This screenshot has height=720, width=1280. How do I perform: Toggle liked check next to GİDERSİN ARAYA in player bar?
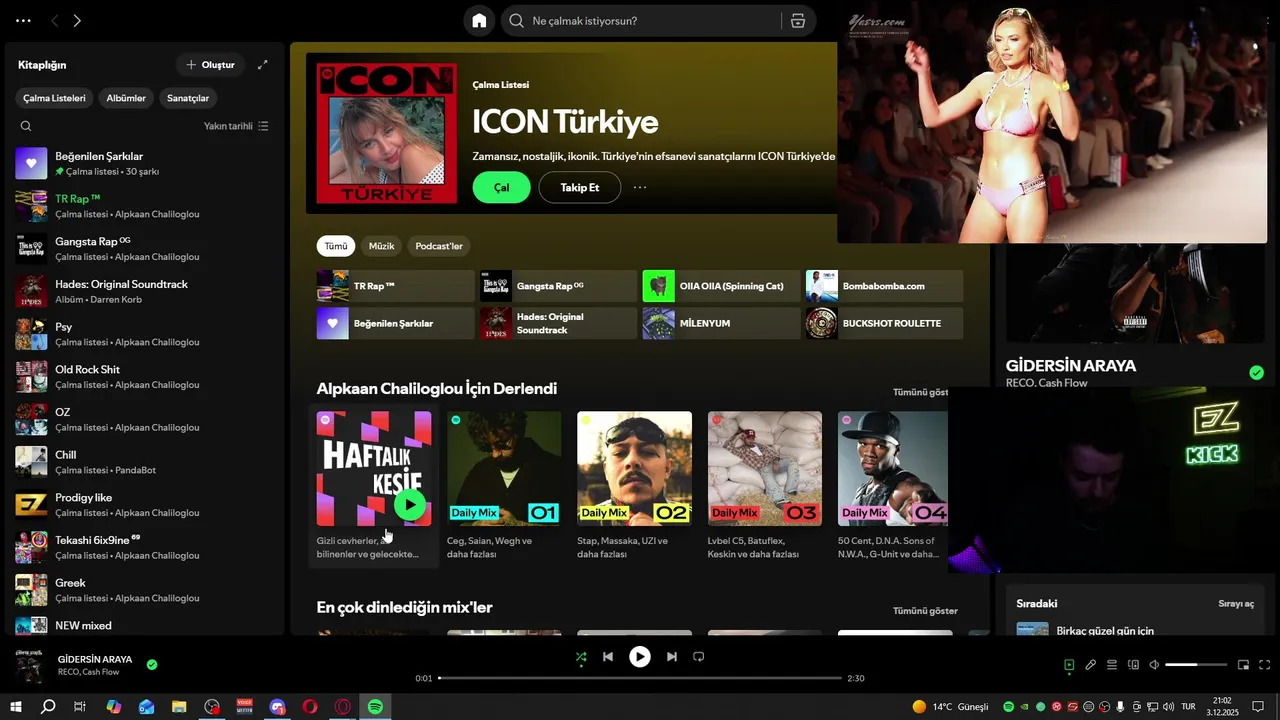pyautogui.click(x=152, y=664)
